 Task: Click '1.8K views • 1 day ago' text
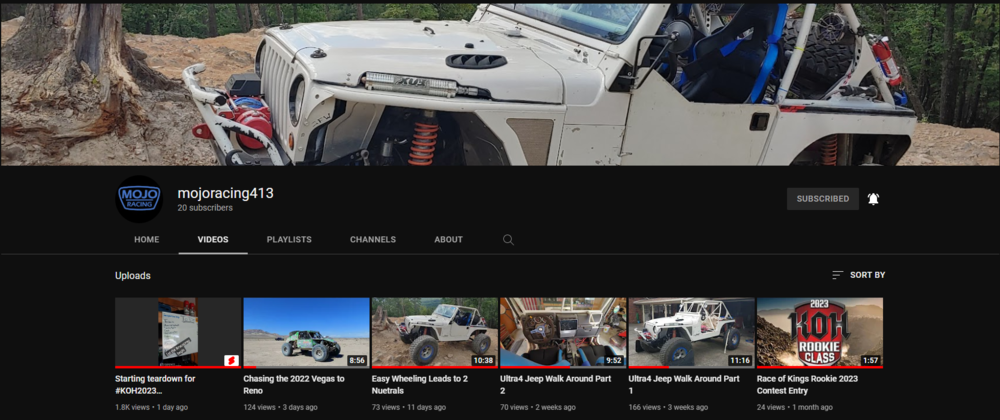(x=152, y=407)
